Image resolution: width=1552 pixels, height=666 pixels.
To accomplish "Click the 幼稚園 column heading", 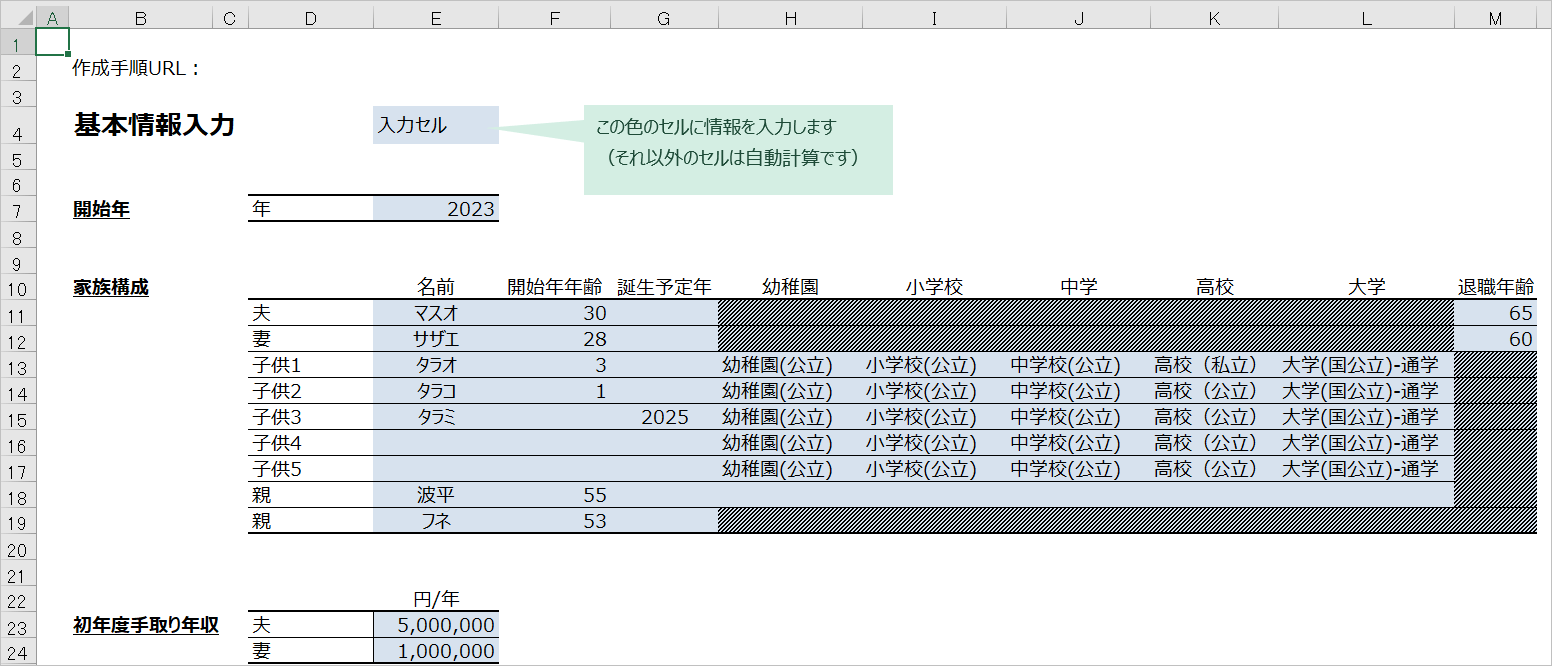I will 790,287.
